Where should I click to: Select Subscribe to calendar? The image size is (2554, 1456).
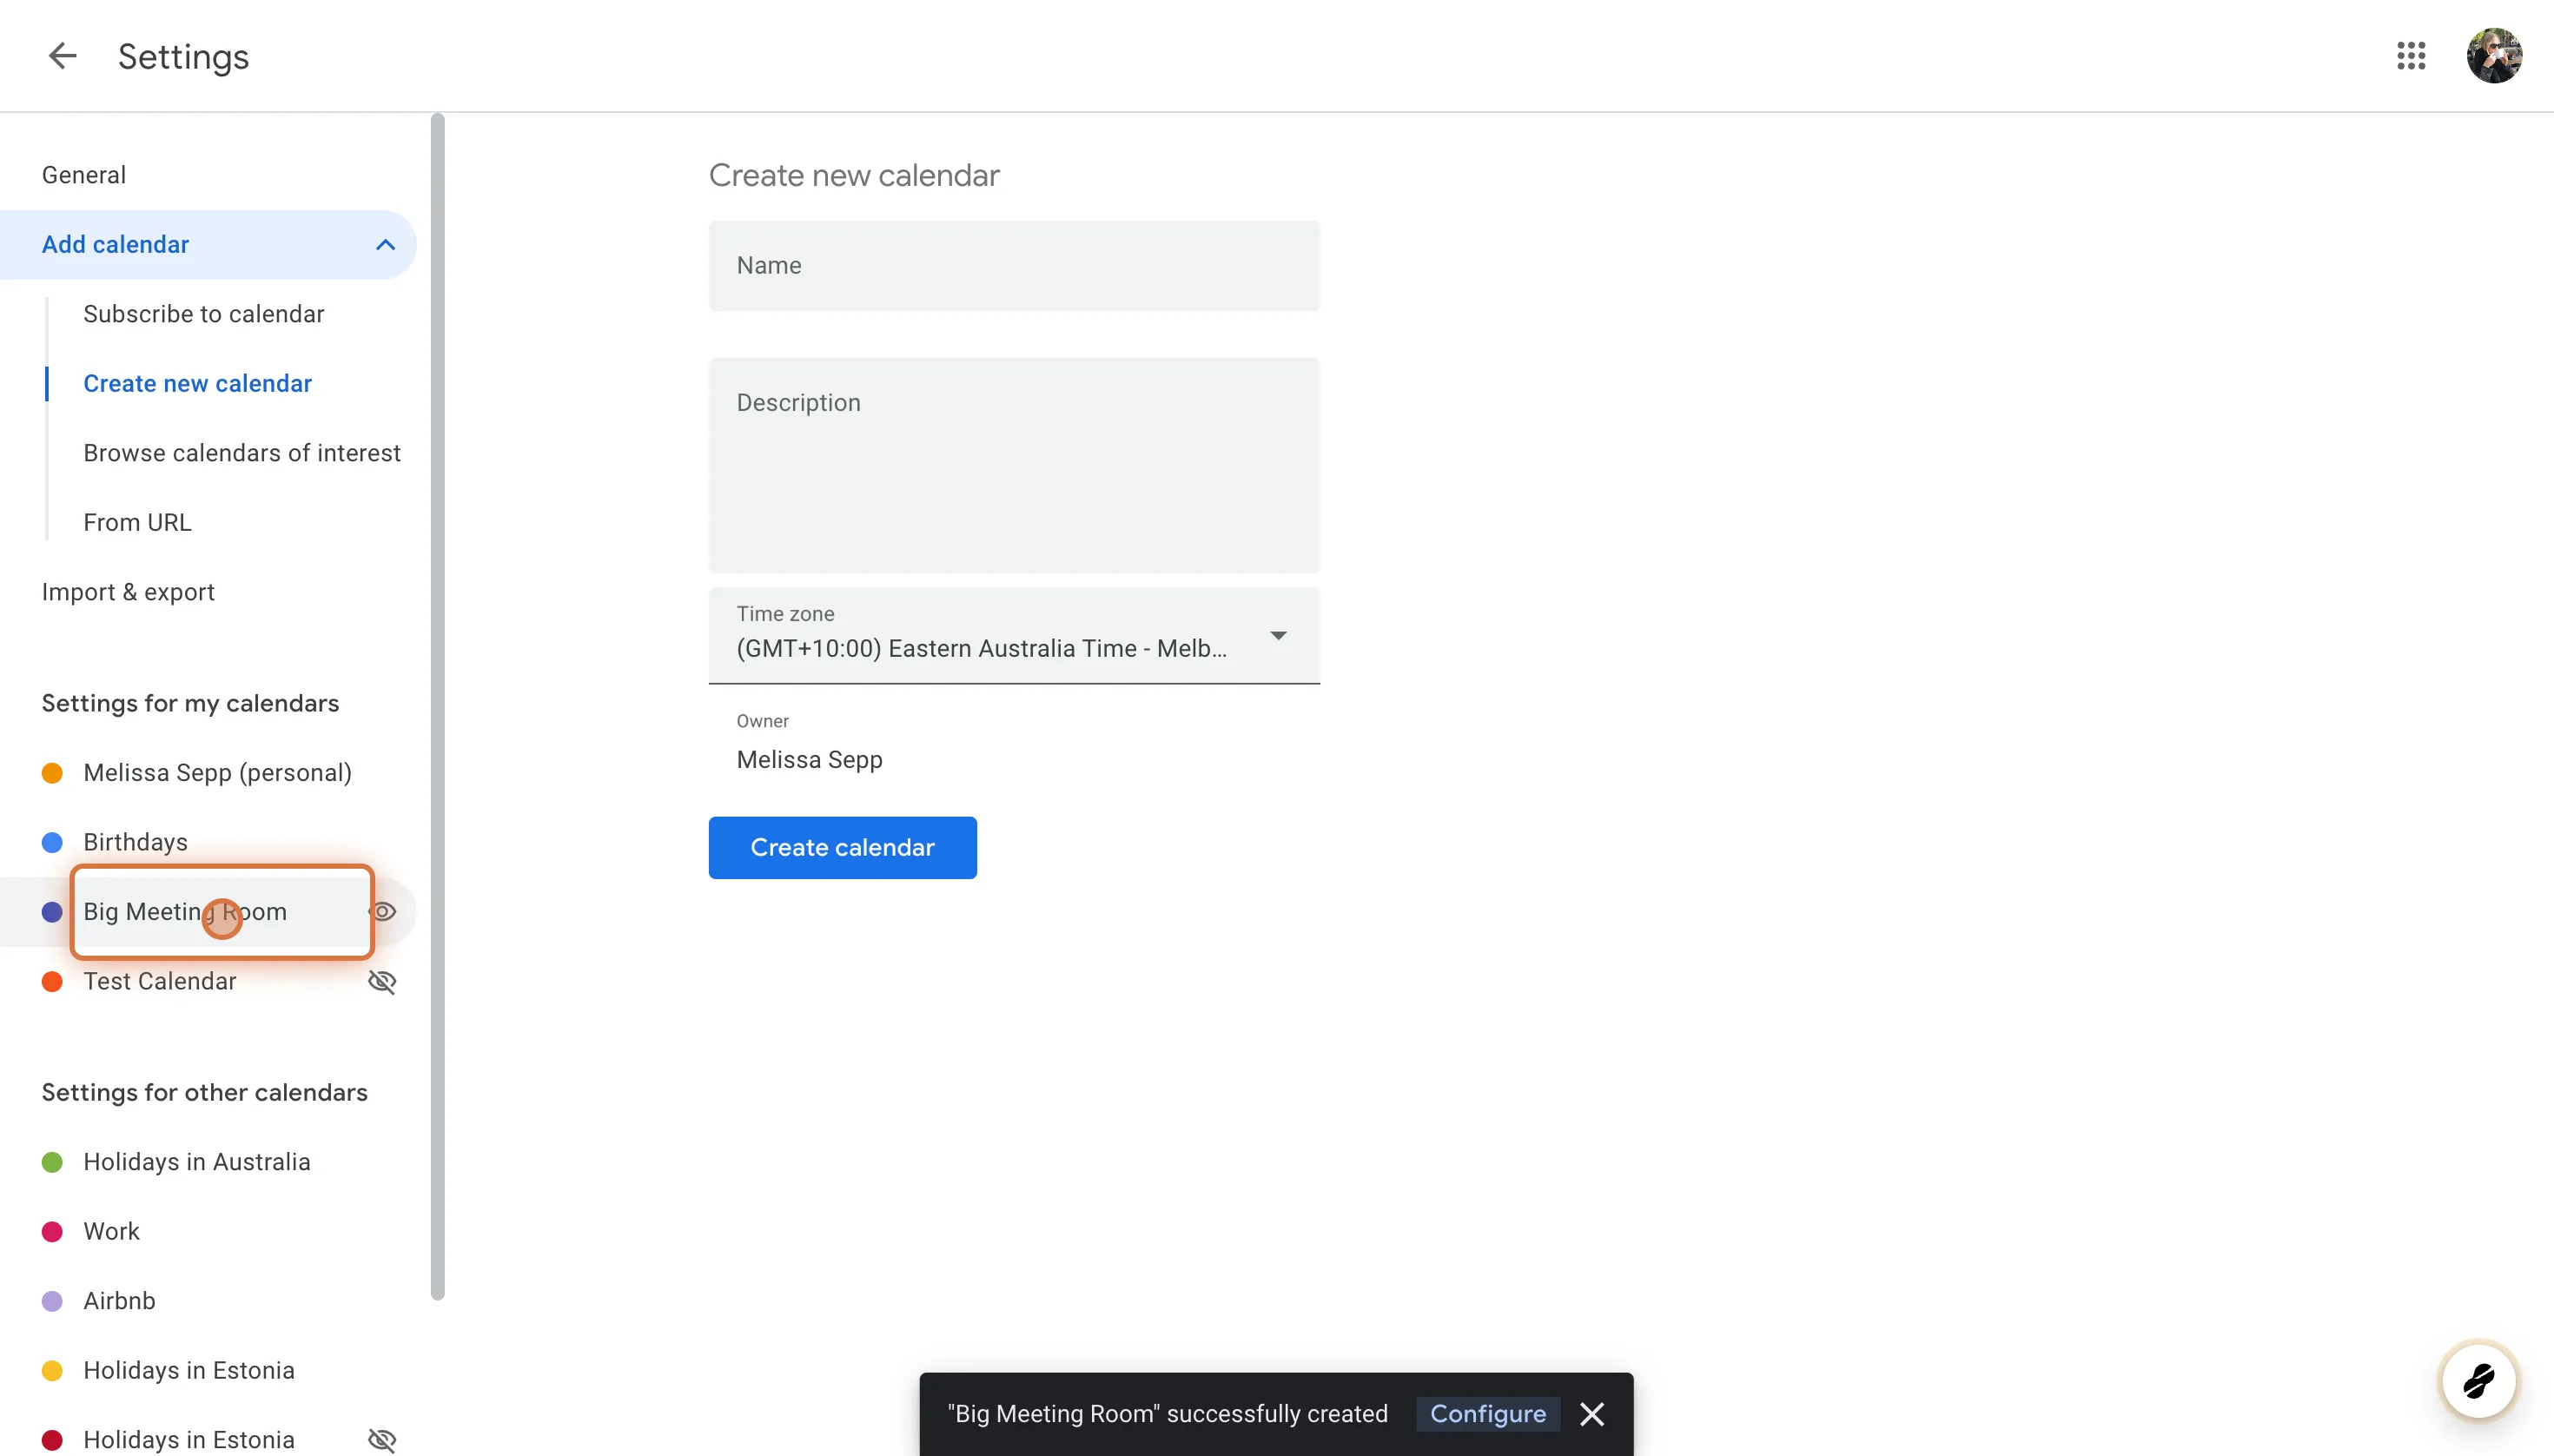(203, 313)
